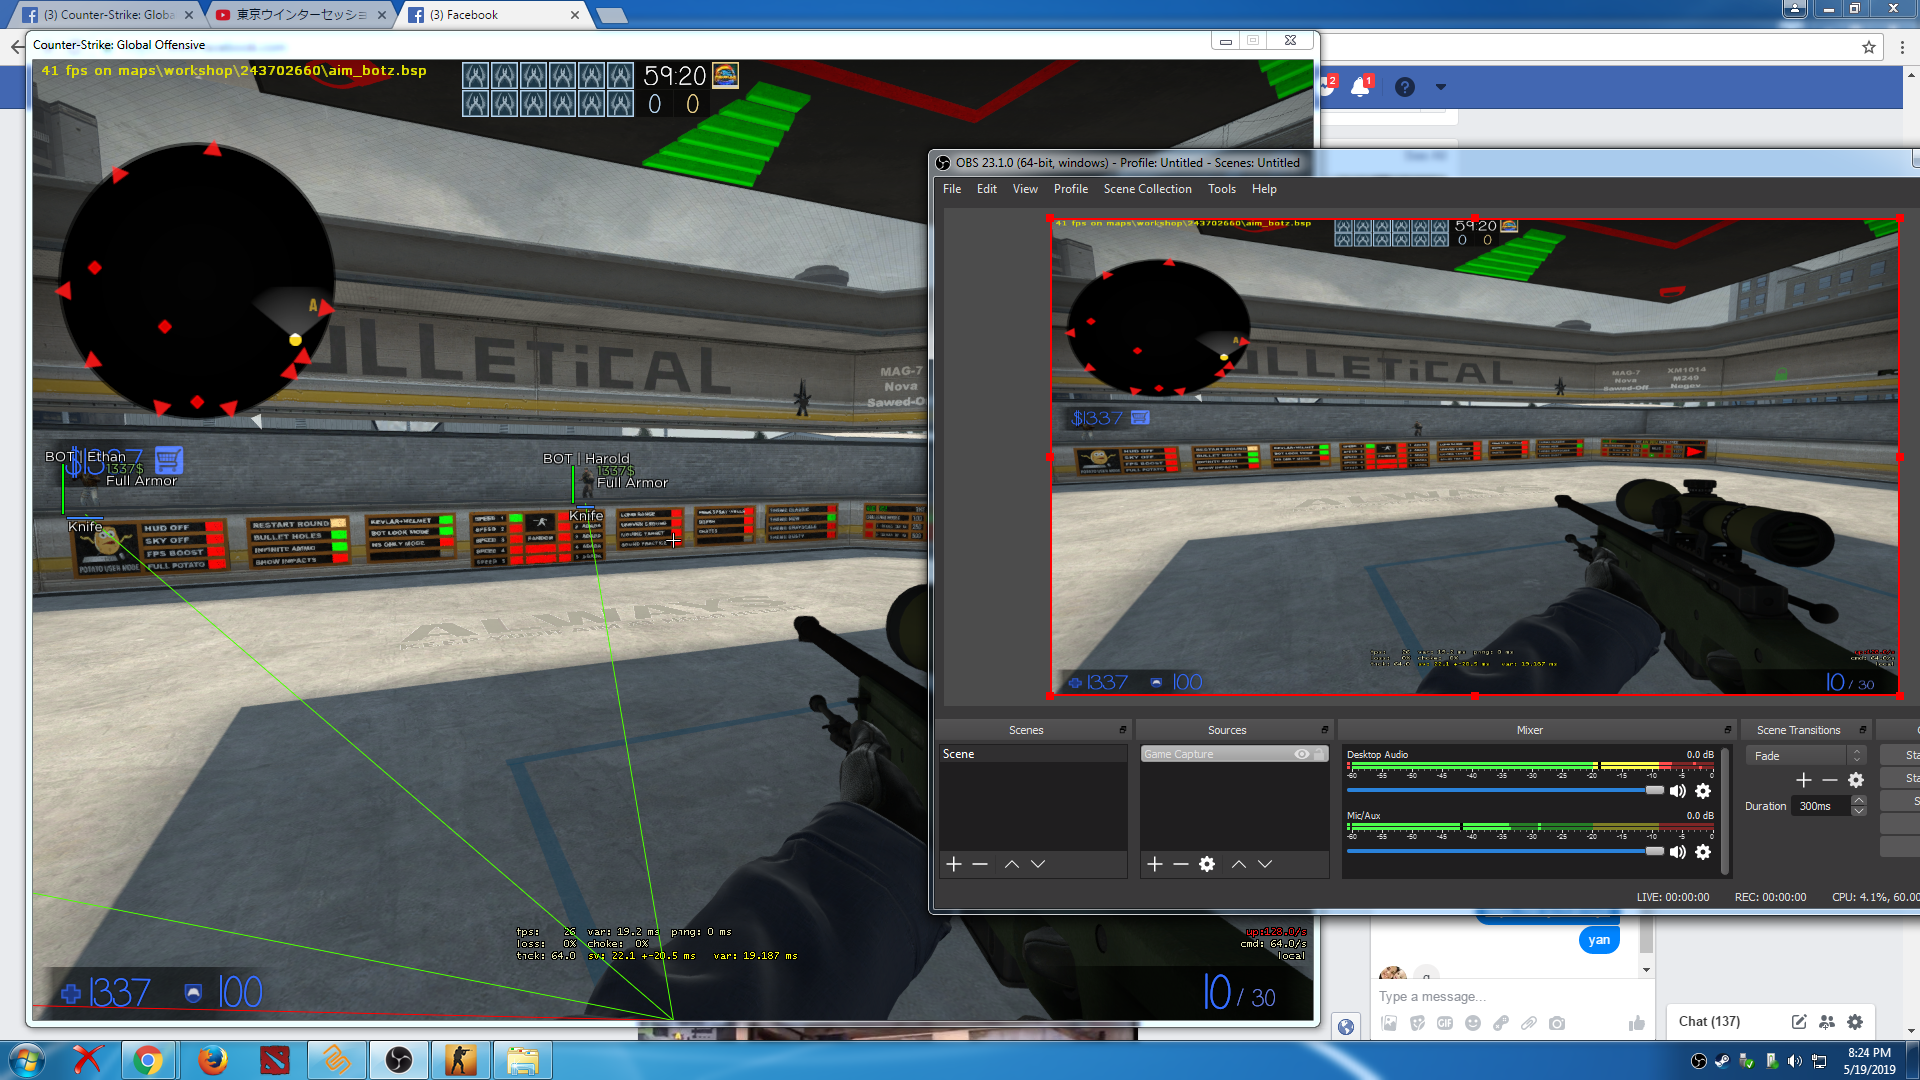Attach a file with the paperclip icon in Messenger chat

(x=1529, y=1023)
